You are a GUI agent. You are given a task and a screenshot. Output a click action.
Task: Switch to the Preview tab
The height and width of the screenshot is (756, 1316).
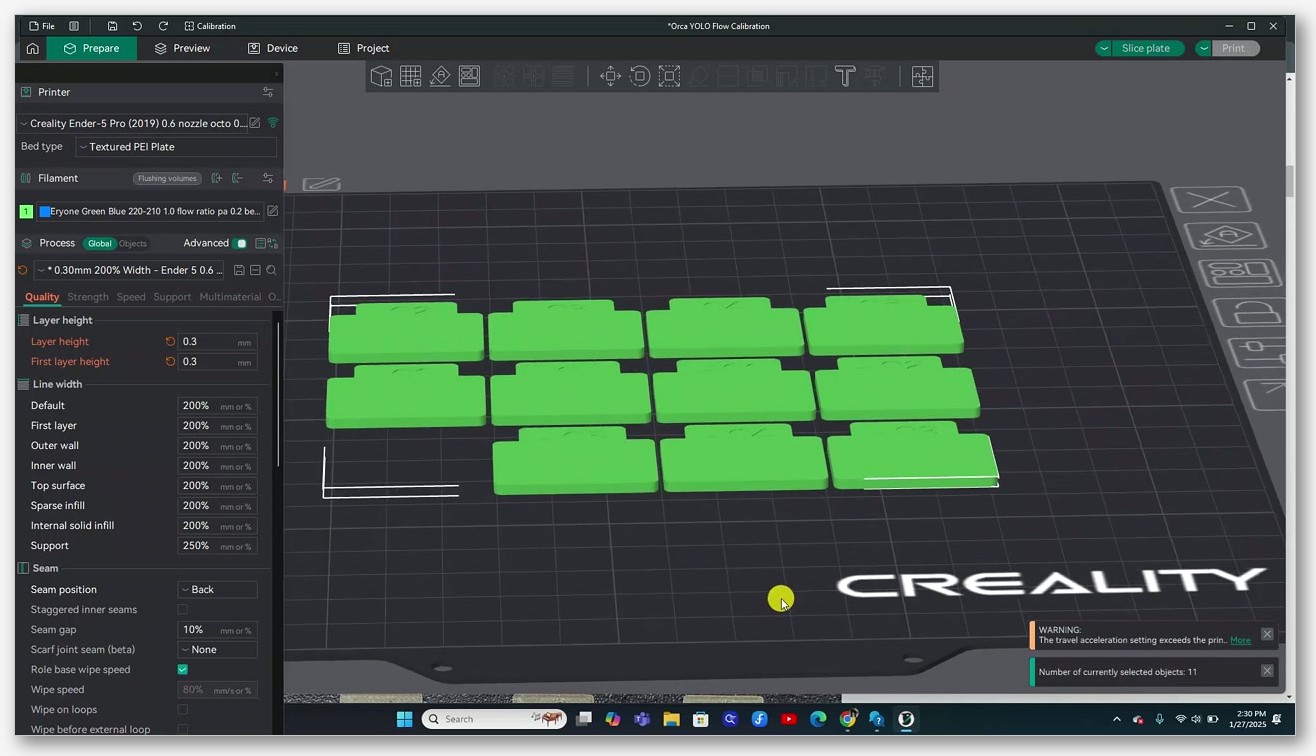click(x=182, y=48)
